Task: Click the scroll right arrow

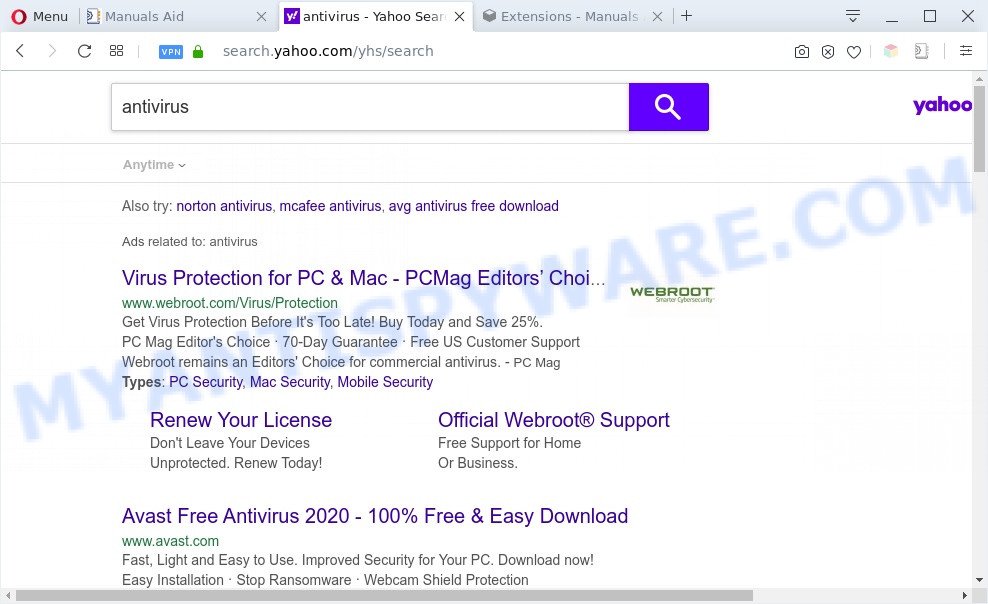Action: tap(965, 595)
